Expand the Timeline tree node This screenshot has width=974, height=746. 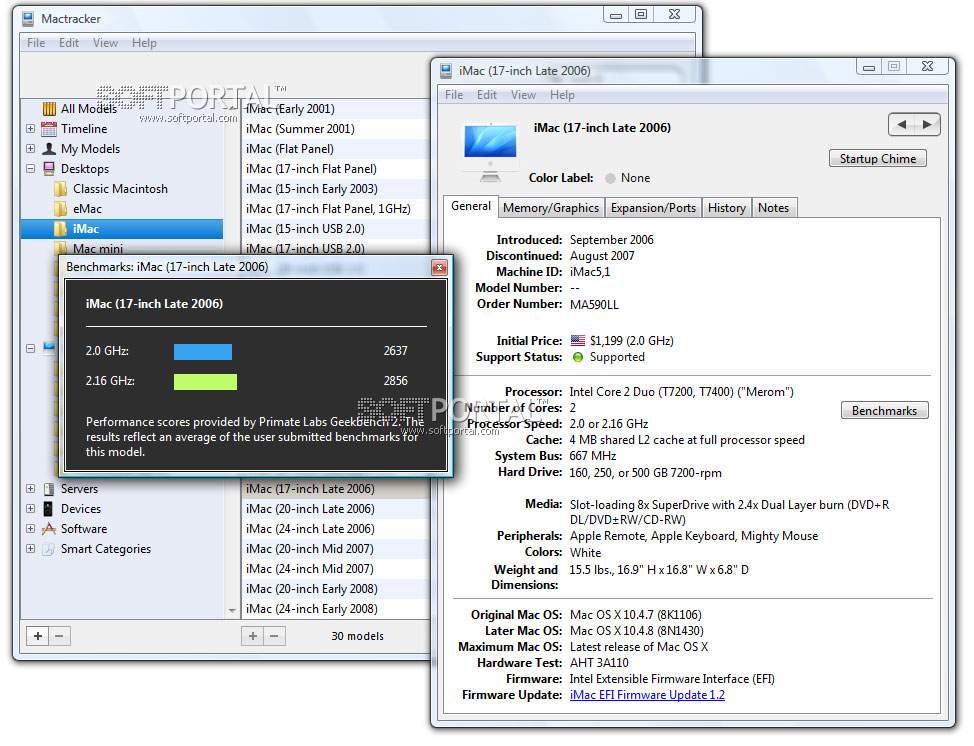[x=30, y=129]
